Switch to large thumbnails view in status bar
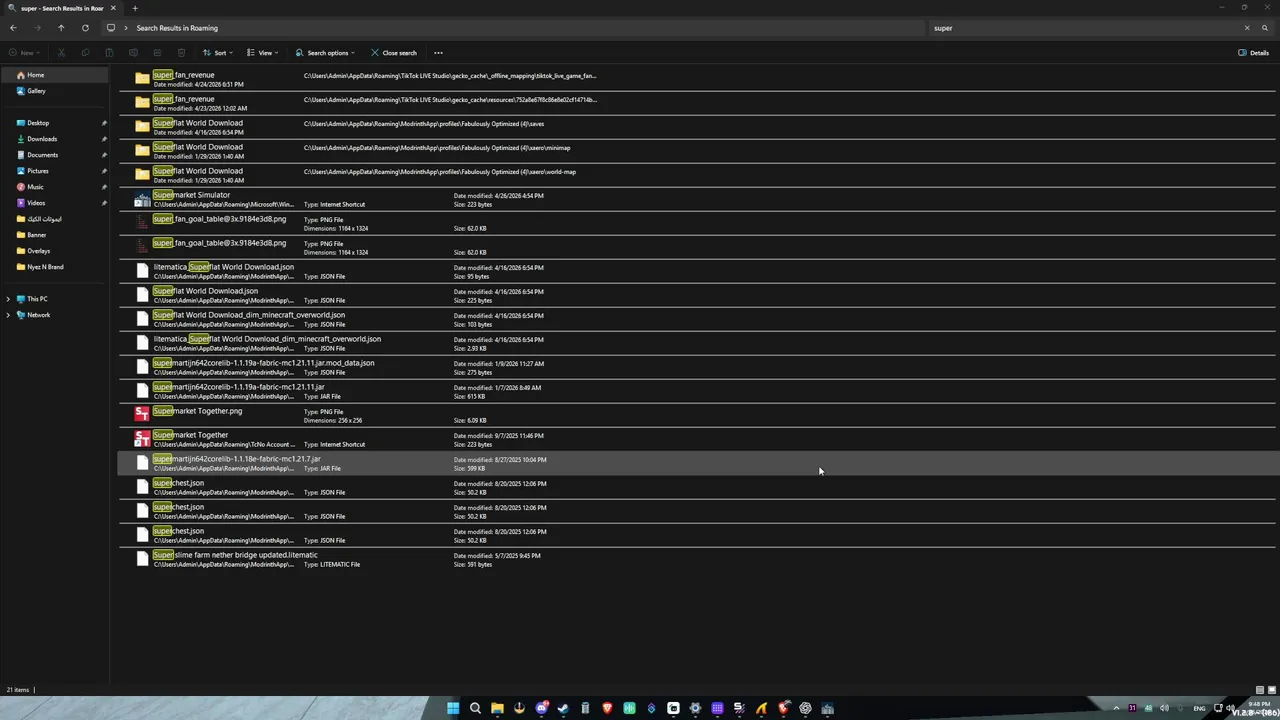Screen dimensions: 1280x720 (1271, 690)
